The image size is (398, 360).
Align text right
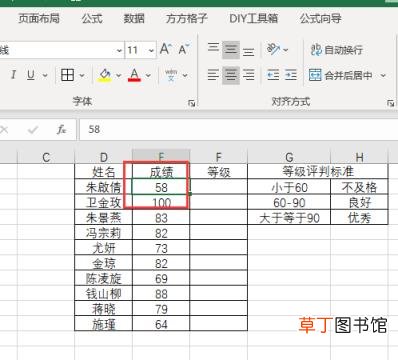point(248,75)
